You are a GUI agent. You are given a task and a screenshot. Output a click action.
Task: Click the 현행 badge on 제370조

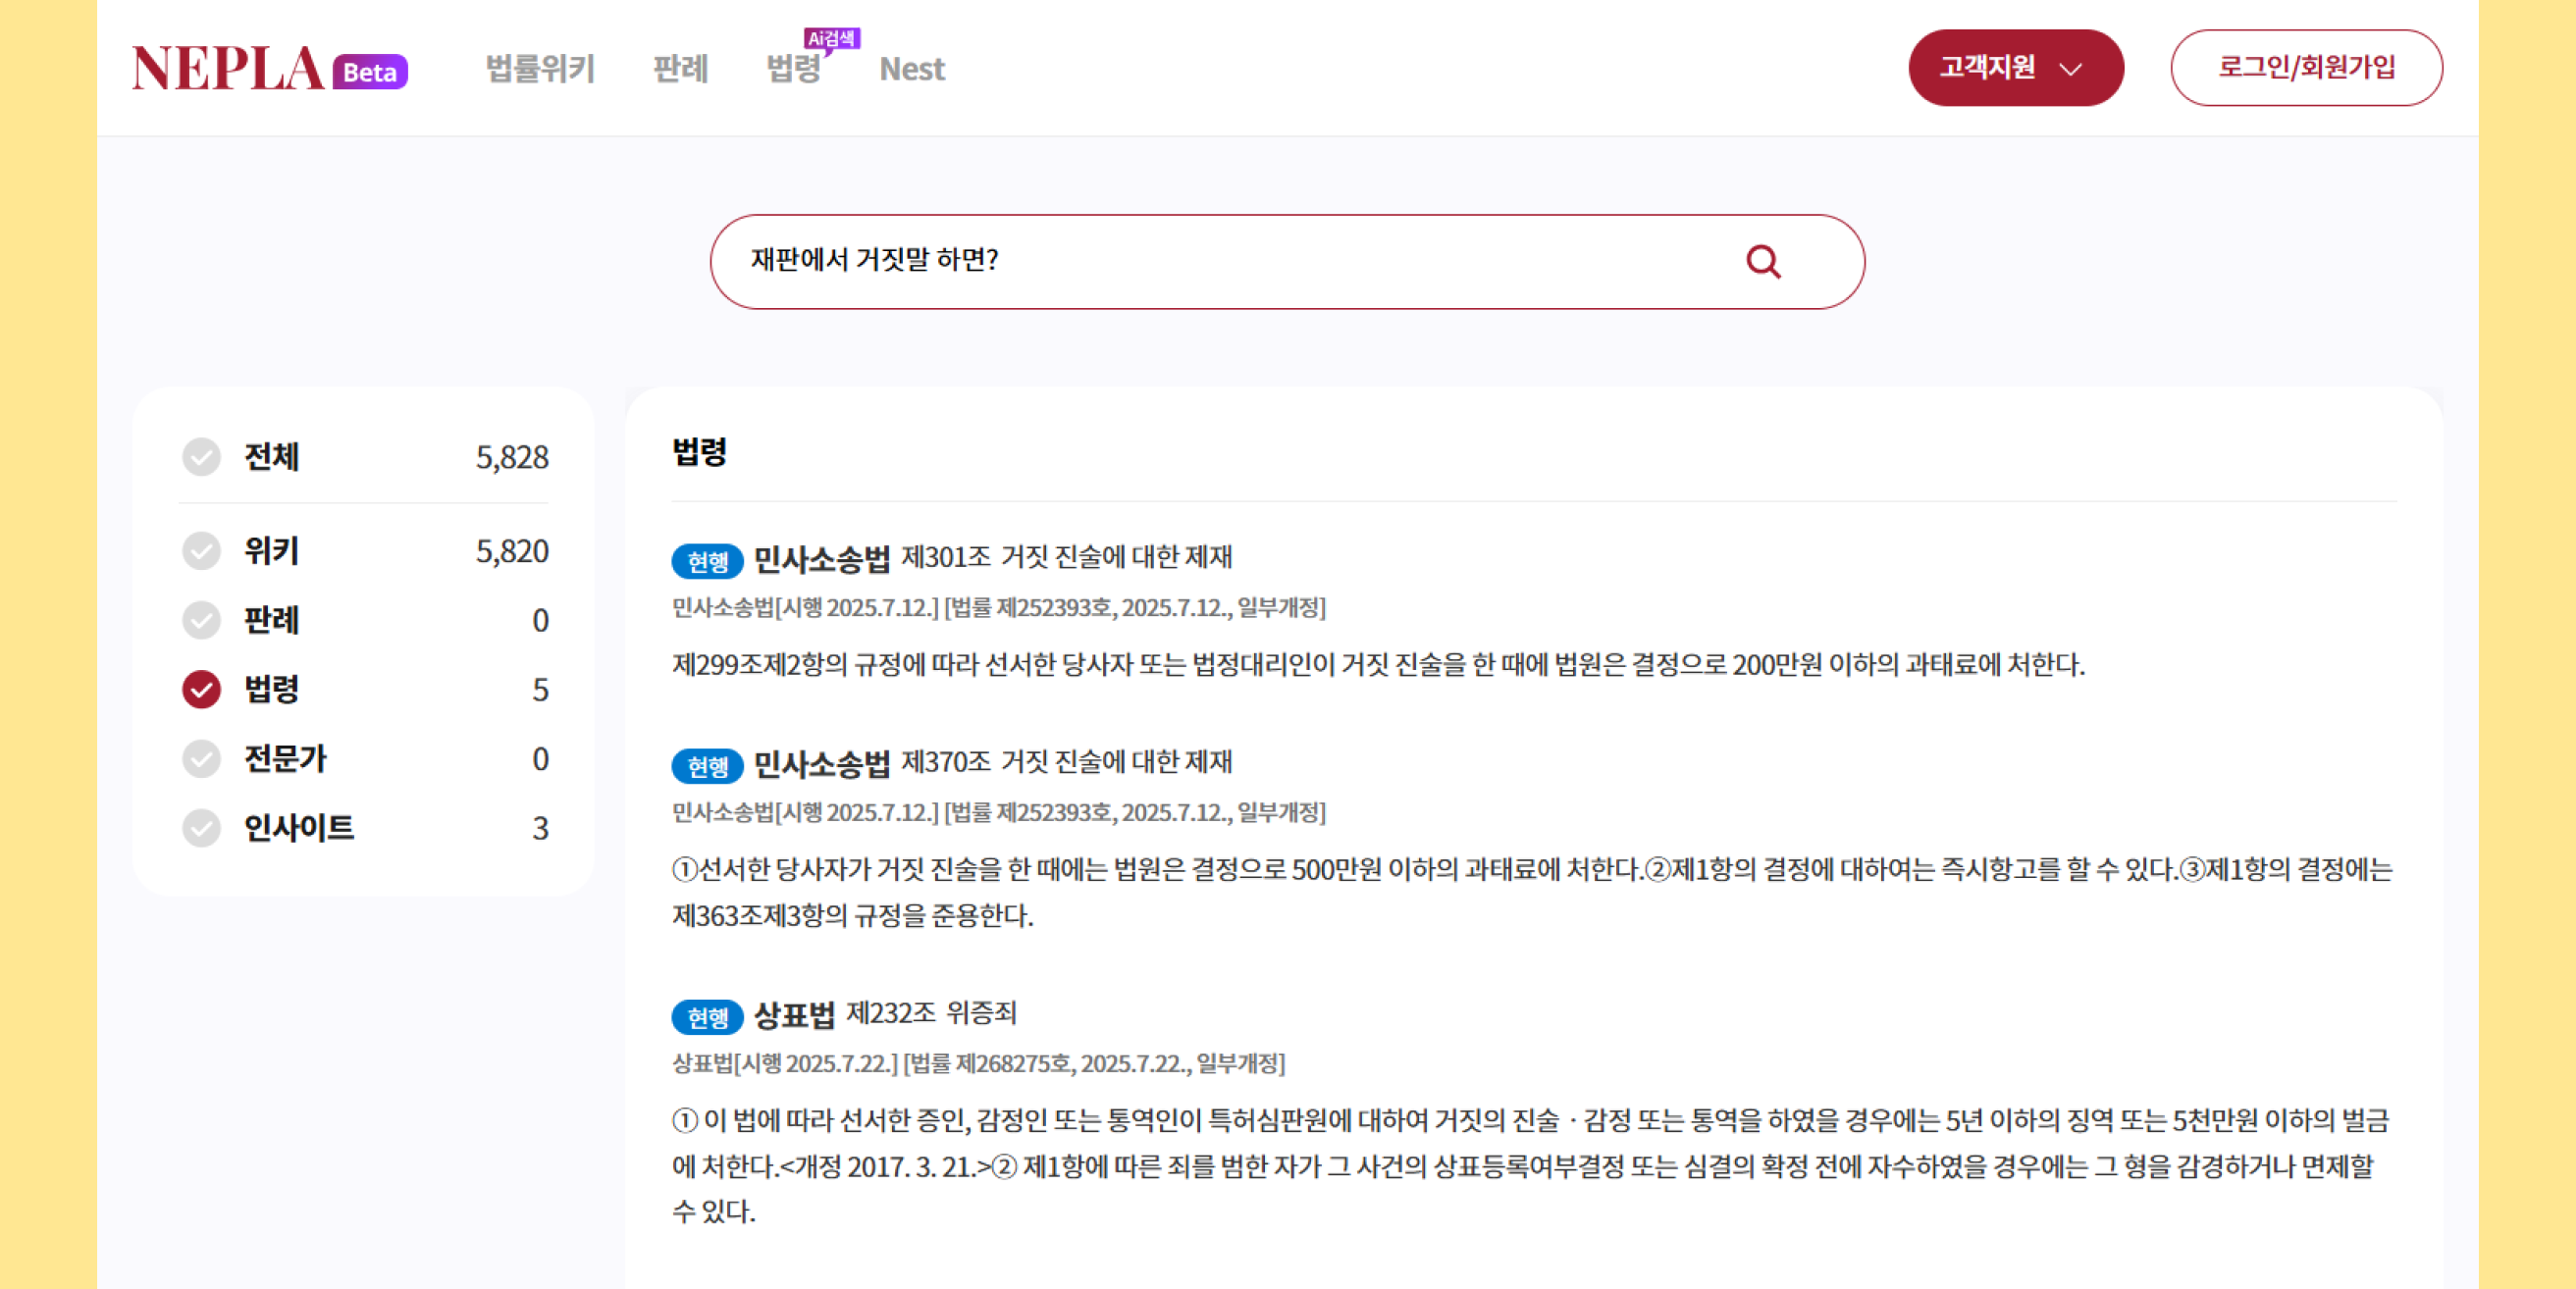707,766
